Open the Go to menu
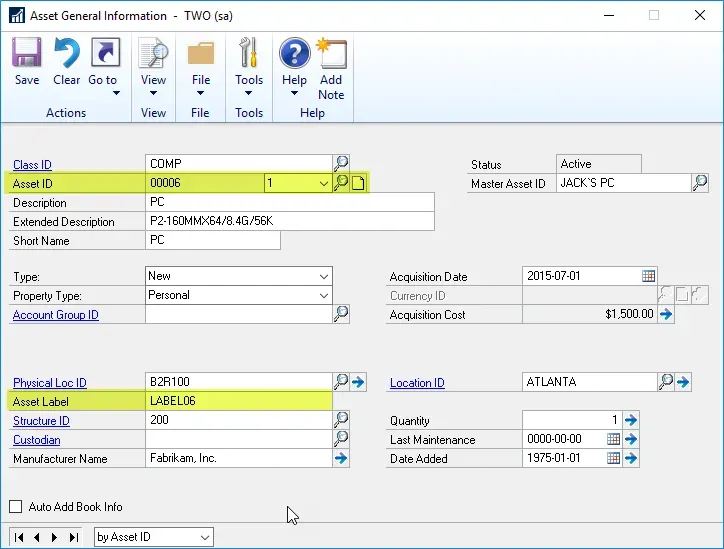 click(x=104, y=68)
